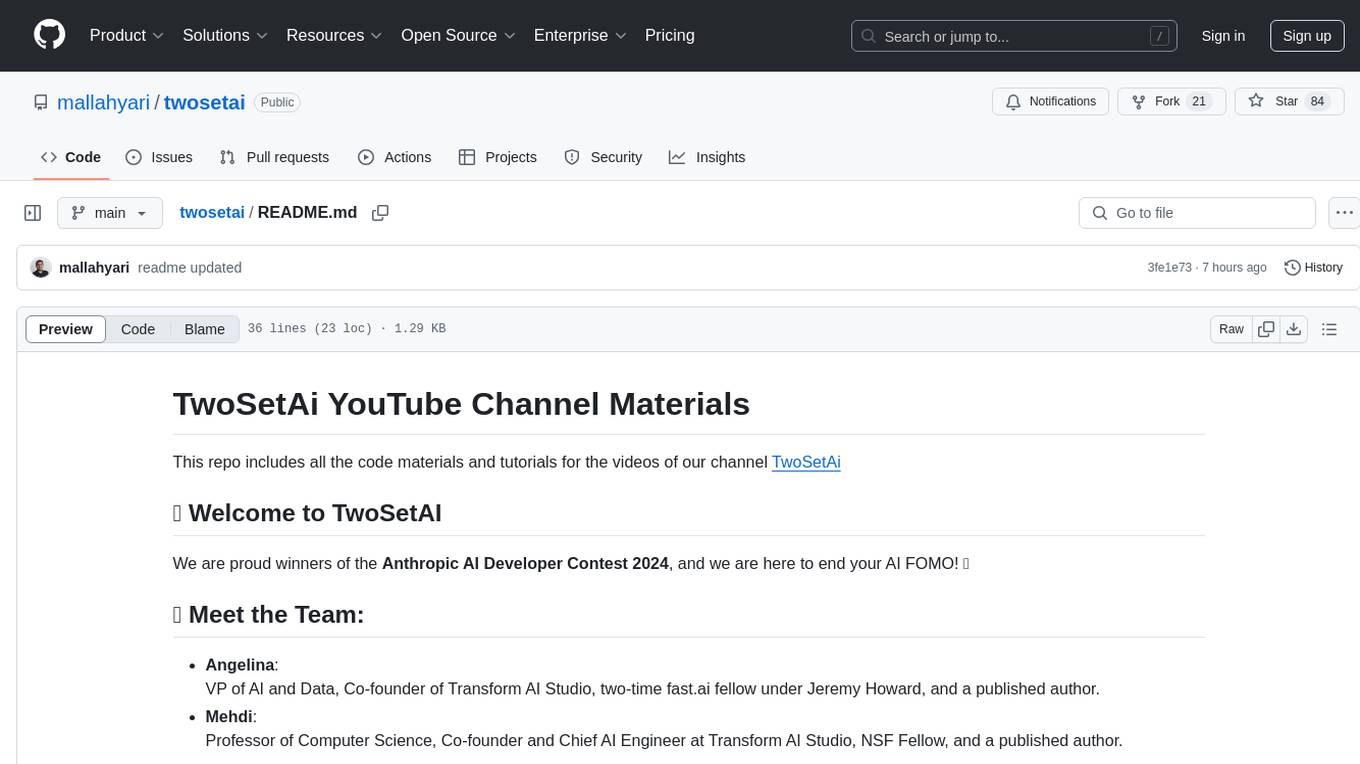Click the Anthropic AI Developer Contest 2024 text

tap(525, 563)
